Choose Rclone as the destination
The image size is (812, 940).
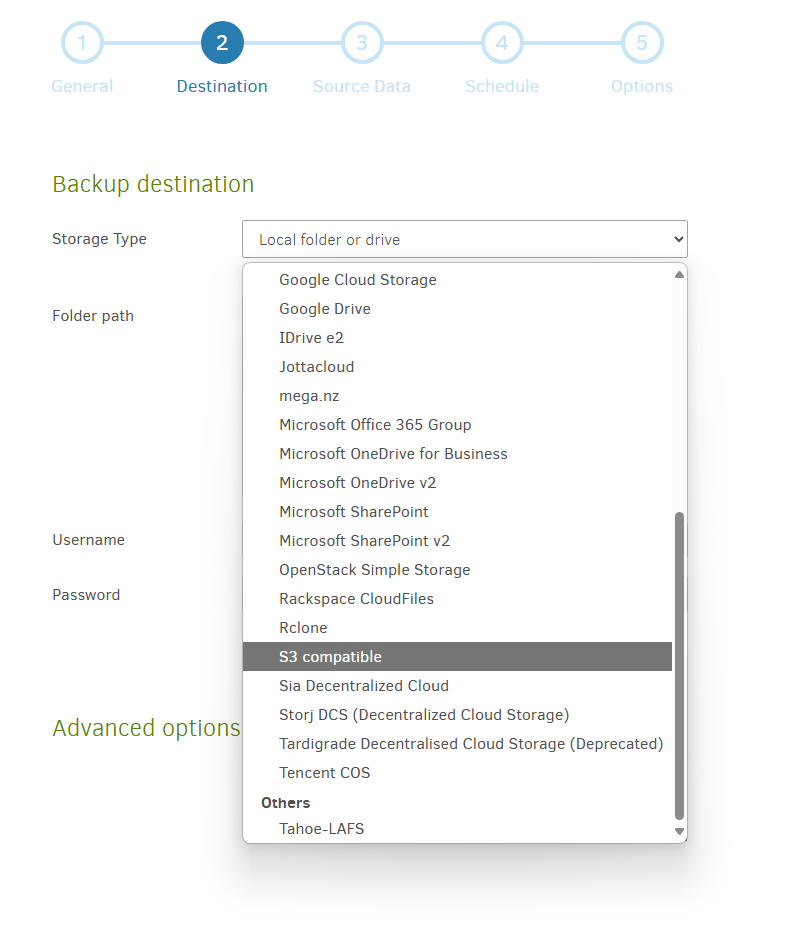[303, 627]
